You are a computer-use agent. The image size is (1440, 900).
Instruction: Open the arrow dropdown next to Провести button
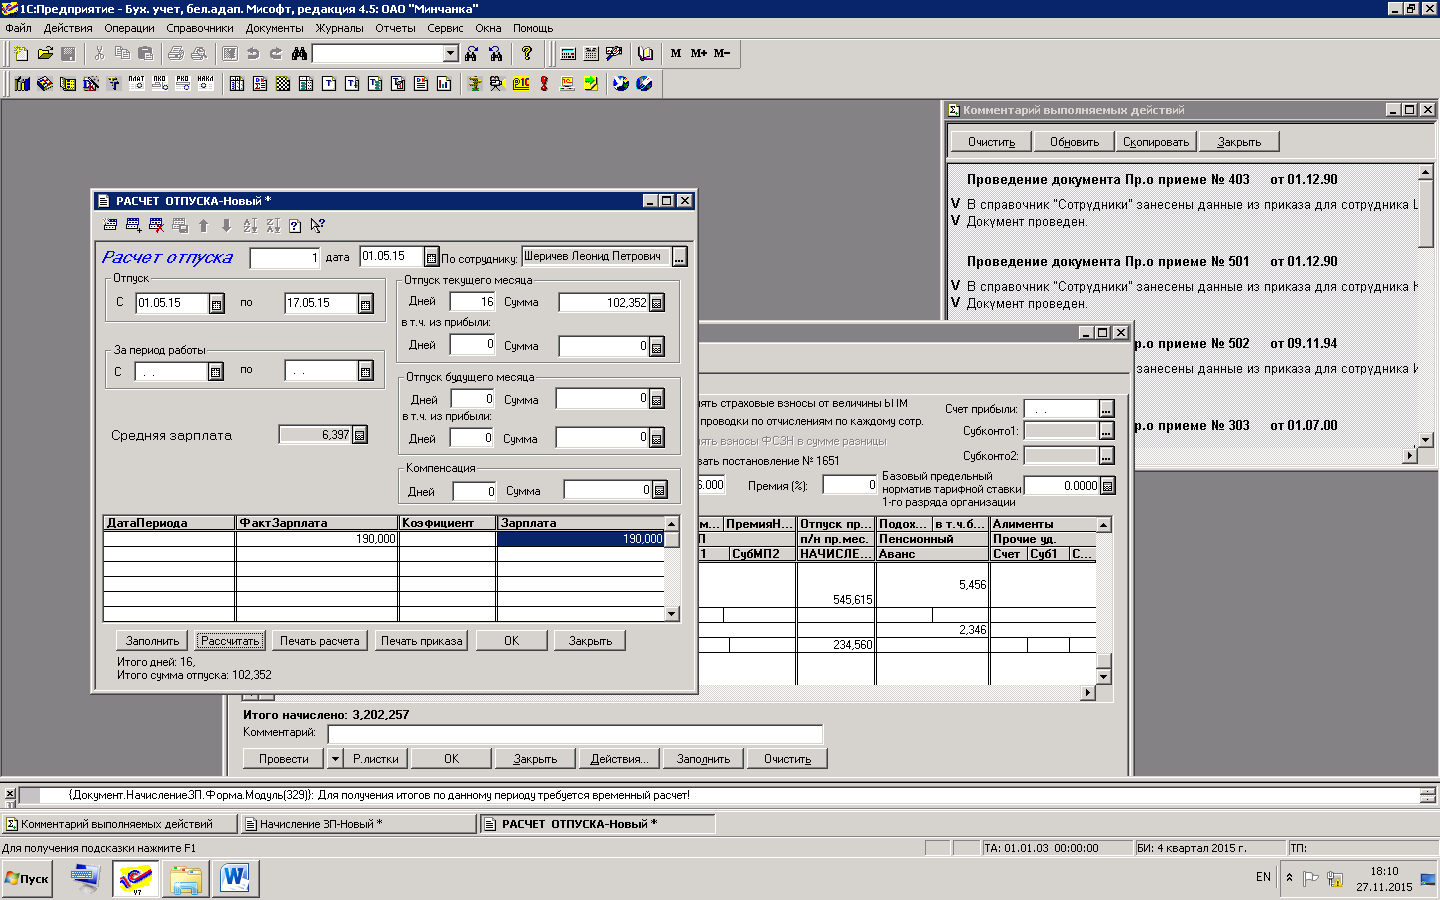(x=335, y=759)
